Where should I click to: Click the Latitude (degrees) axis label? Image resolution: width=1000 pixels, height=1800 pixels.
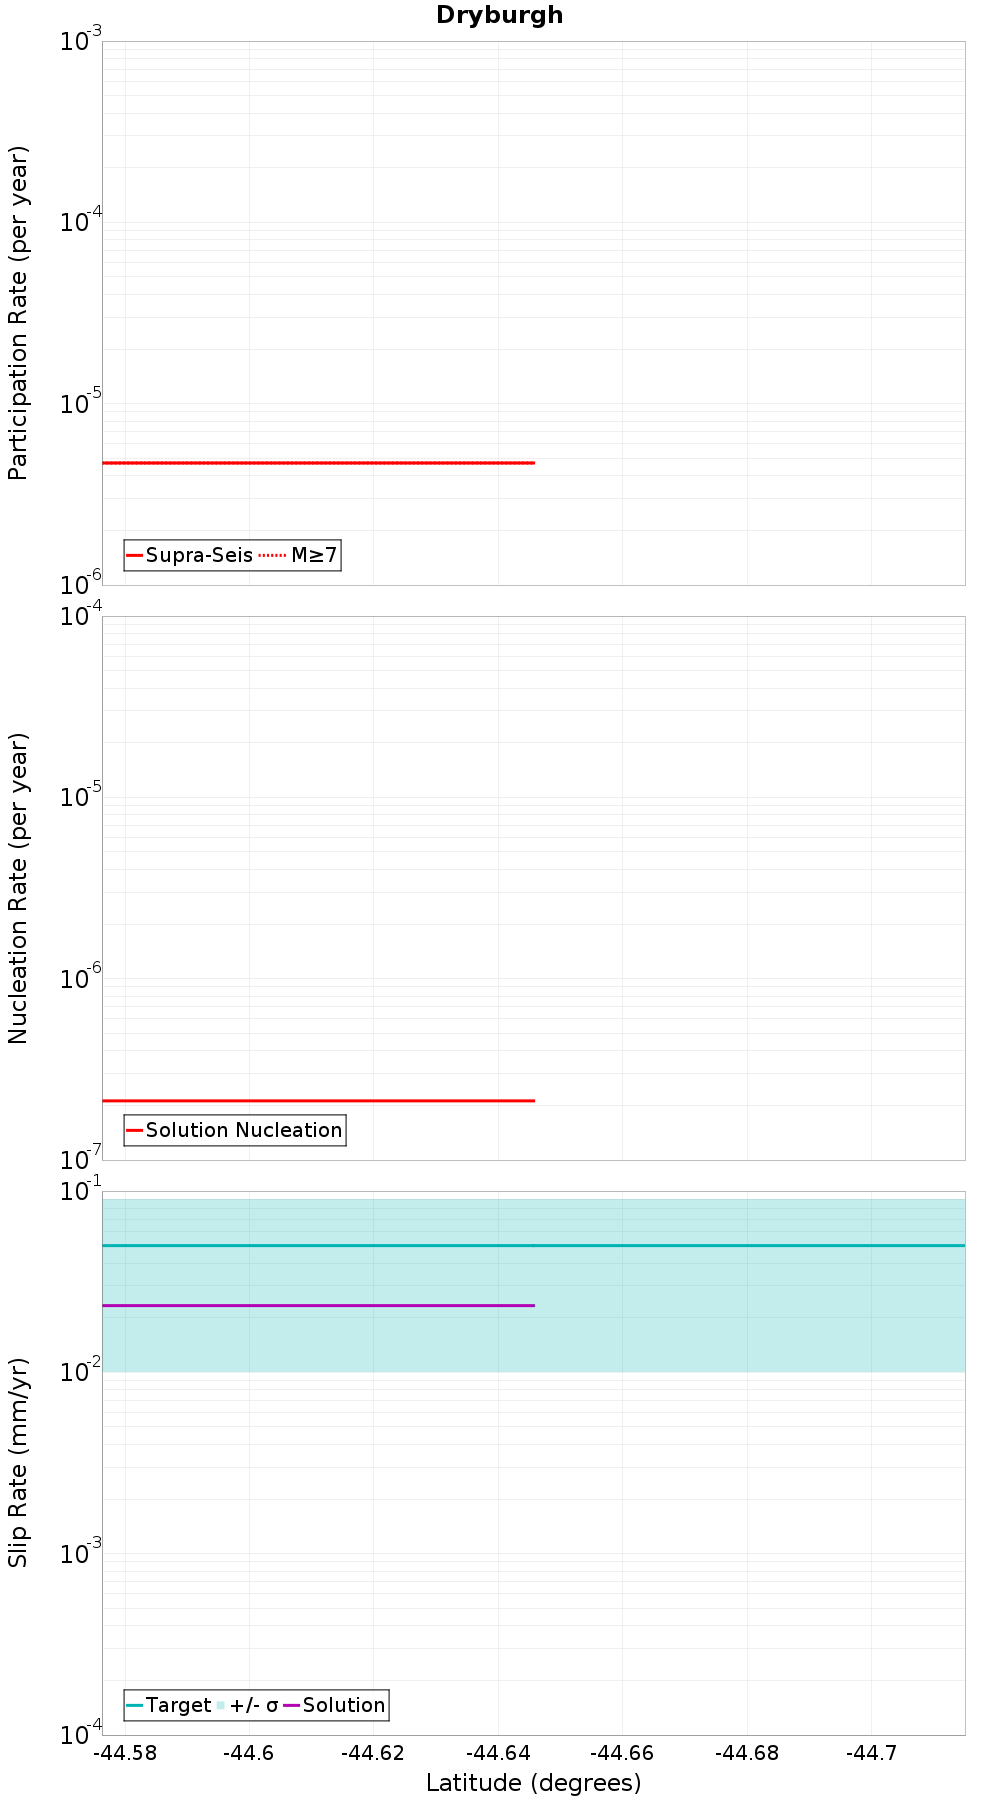[533, 1783]
